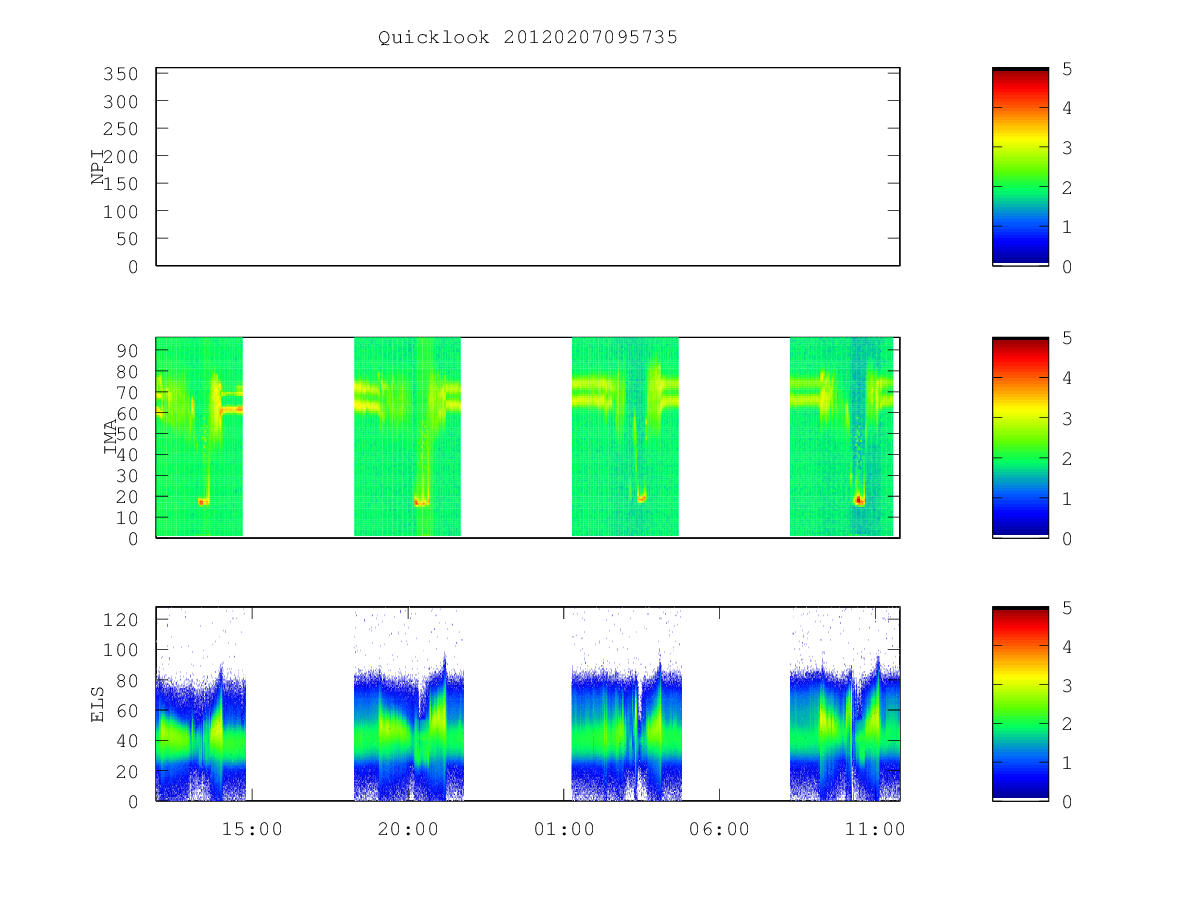Viewport: 1200px width, 900px height.
Task: Click the 90 tick on IMA axis
Action: (126, 350)
